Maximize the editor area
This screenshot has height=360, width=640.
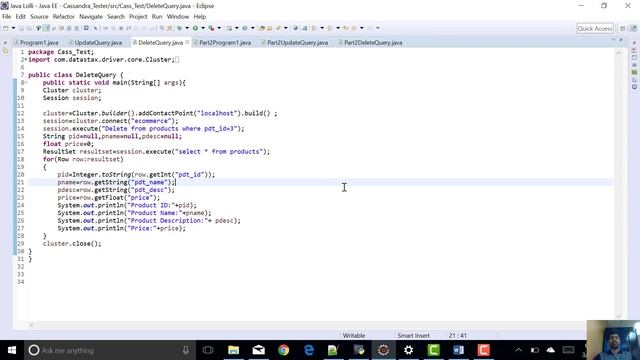pos(621,40)
